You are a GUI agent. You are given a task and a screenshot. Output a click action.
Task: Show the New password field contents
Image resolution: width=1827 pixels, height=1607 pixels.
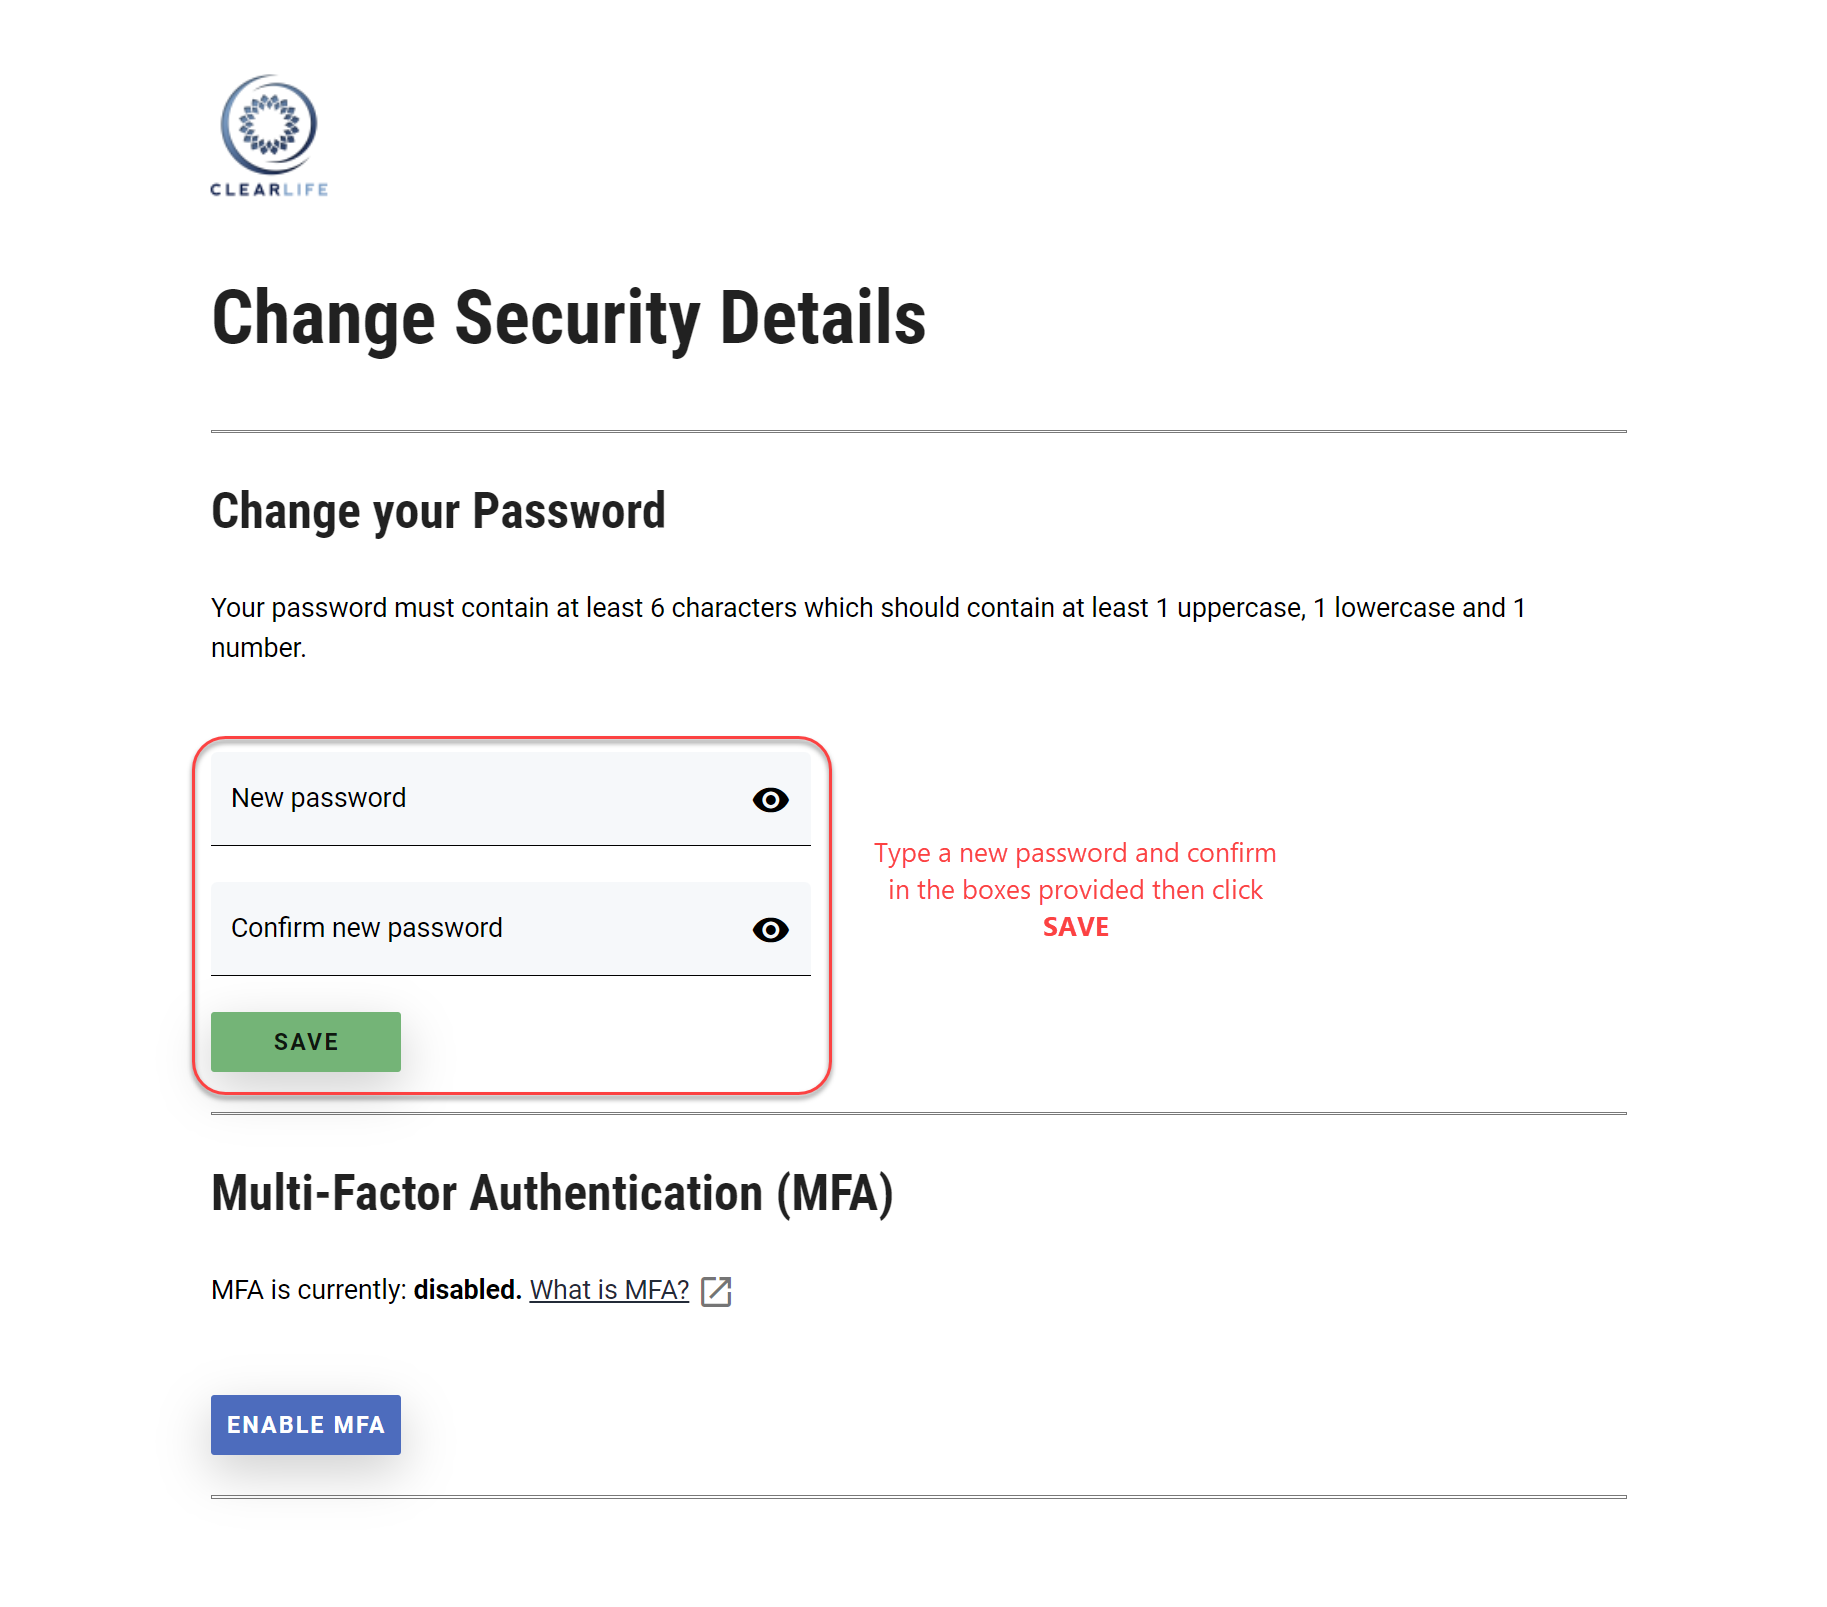pos(770,800)
